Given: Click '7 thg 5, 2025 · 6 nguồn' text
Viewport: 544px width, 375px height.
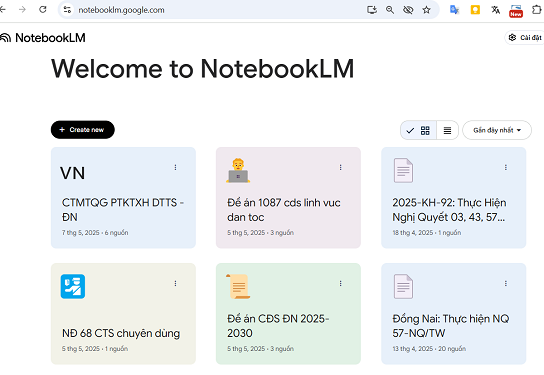Looking at the screenshot, I should coord(95,233).
